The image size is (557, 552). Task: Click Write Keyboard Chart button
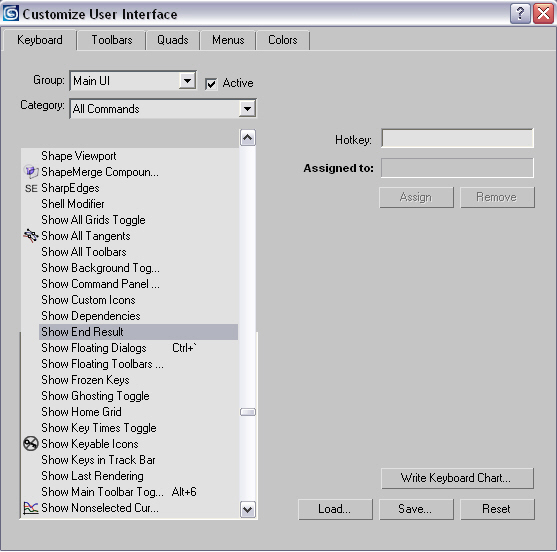point(457,478)
